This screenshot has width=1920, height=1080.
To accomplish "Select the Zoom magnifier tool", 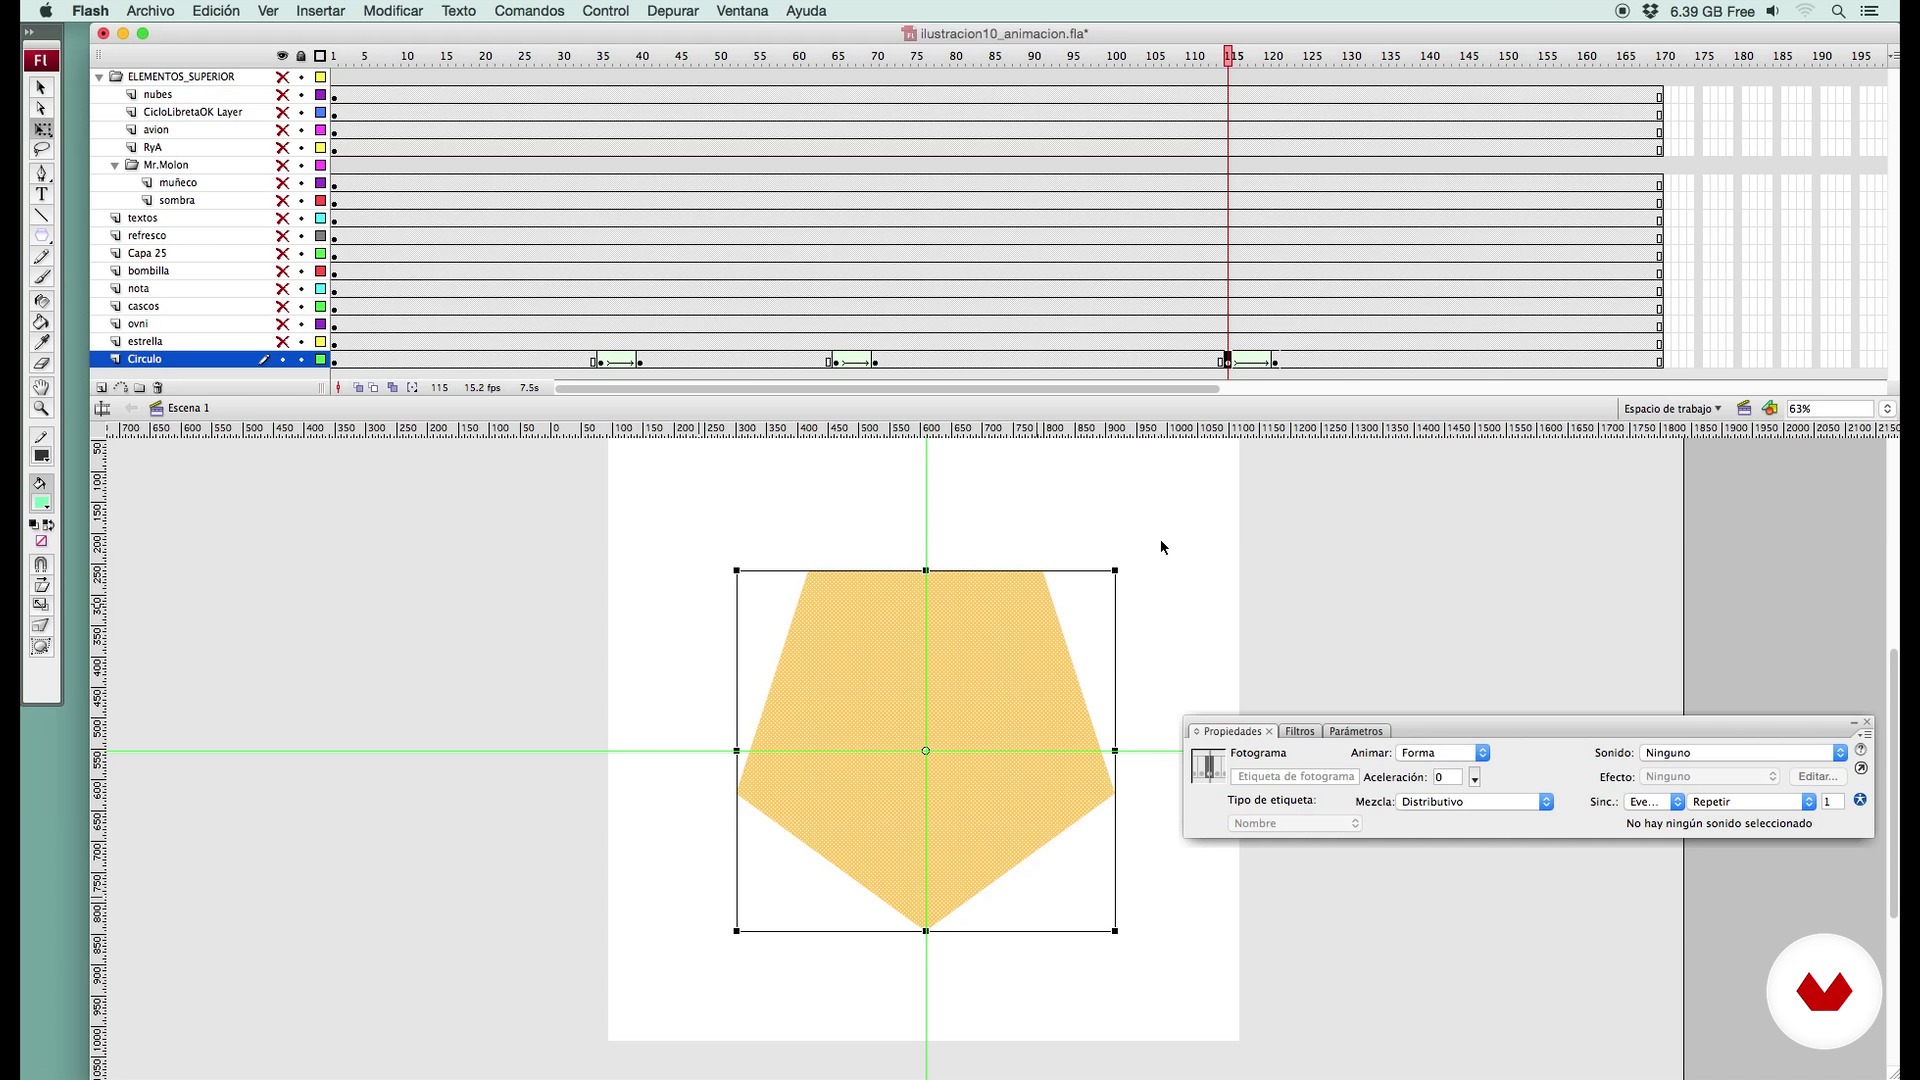I will tap(41, 408).
